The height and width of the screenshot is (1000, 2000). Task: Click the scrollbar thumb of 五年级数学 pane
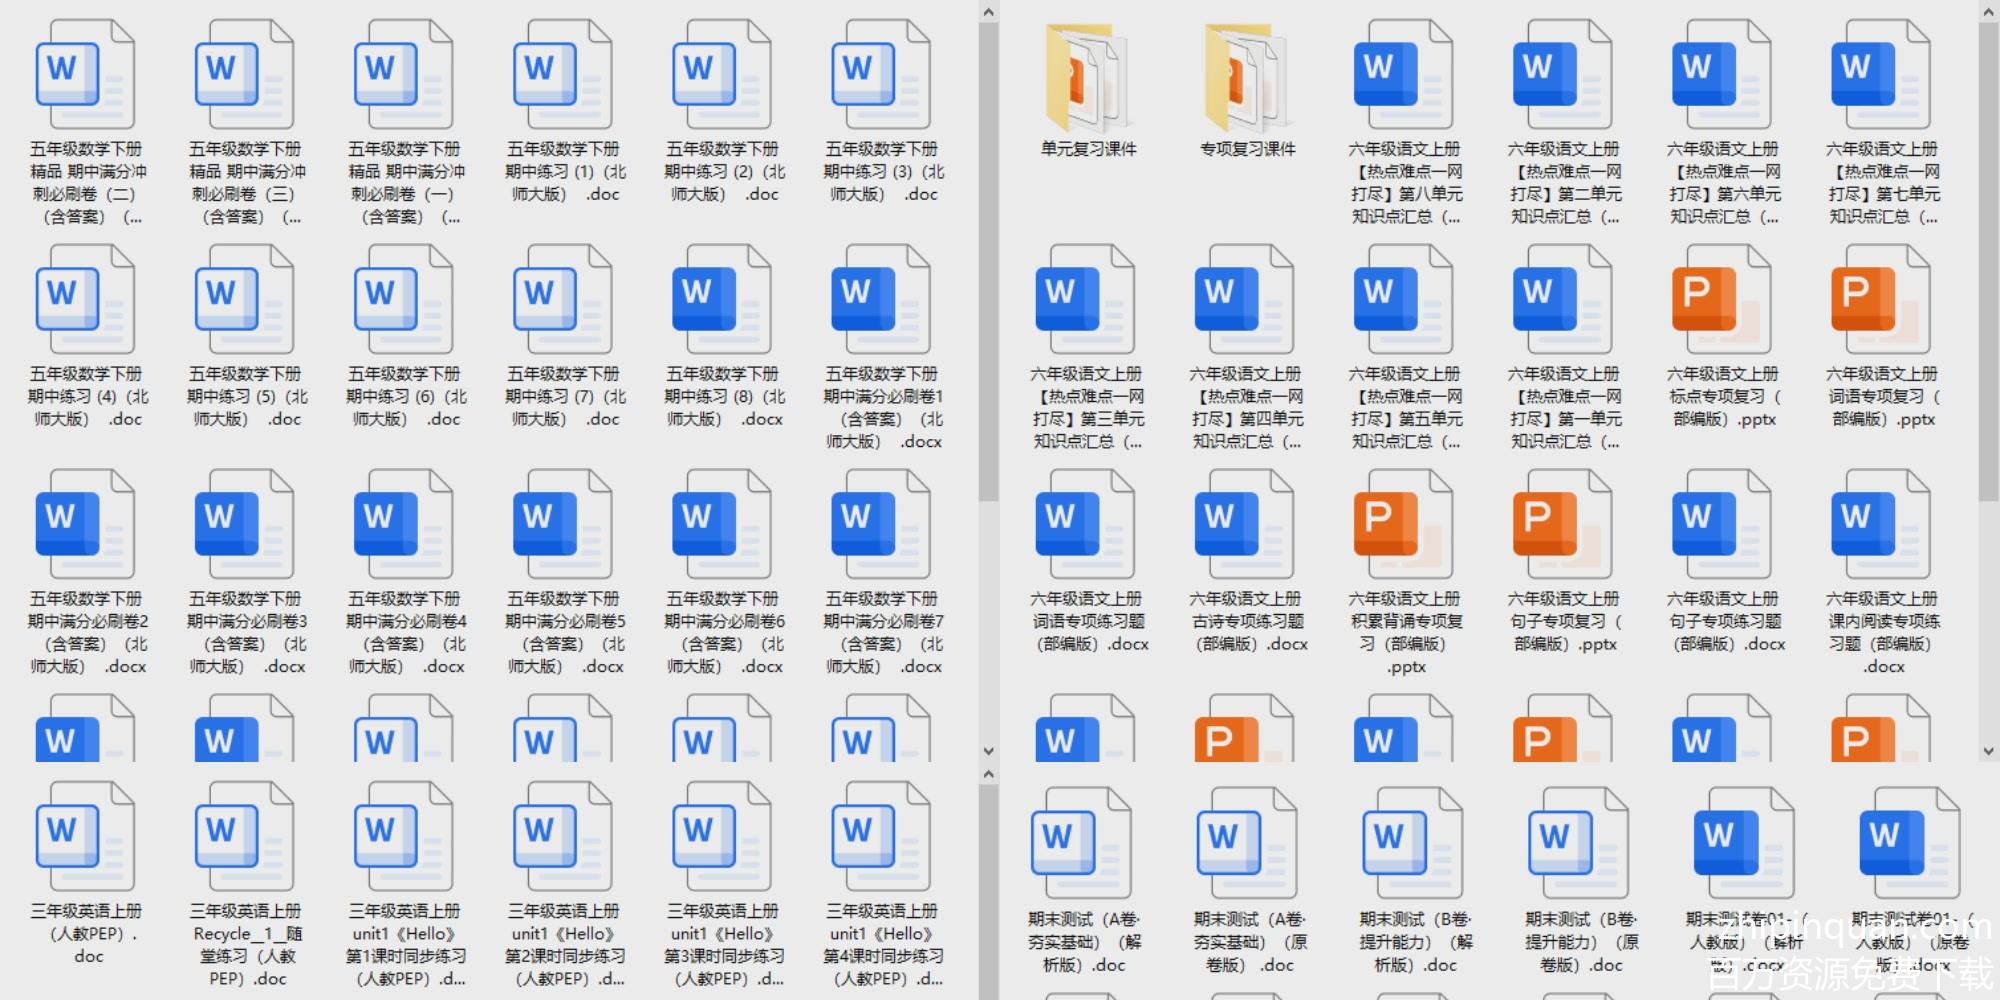click(989, 262)
